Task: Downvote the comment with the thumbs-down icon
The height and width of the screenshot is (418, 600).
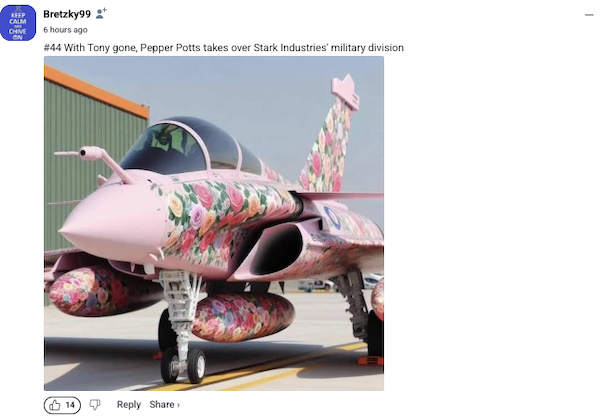Action: (95, 405)
